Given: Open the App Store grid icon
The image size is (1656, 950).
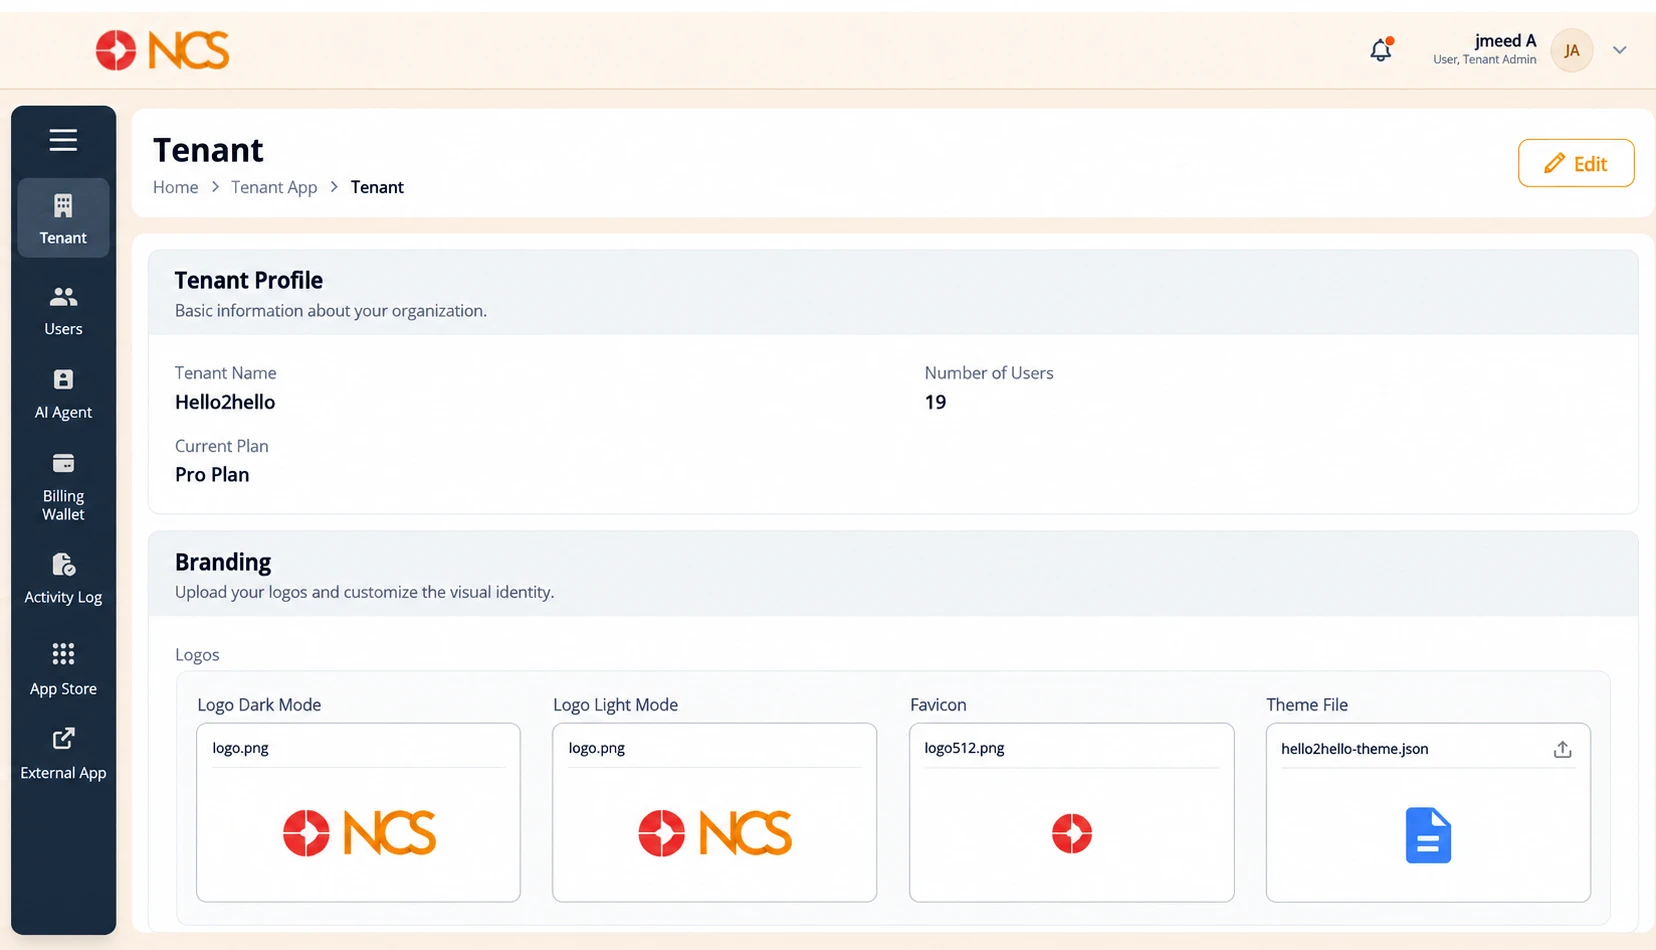Looking at the screenshot, I should pyautogui.click(x=63, y=654).
